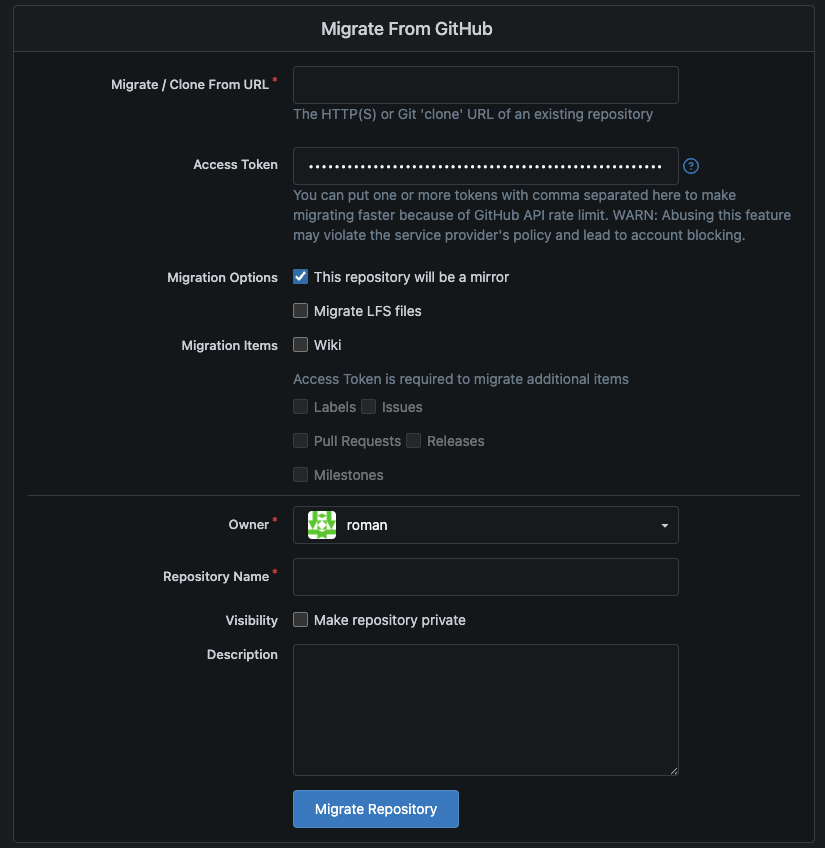Click the Description textarea resize handle

[x=674, y=771]
